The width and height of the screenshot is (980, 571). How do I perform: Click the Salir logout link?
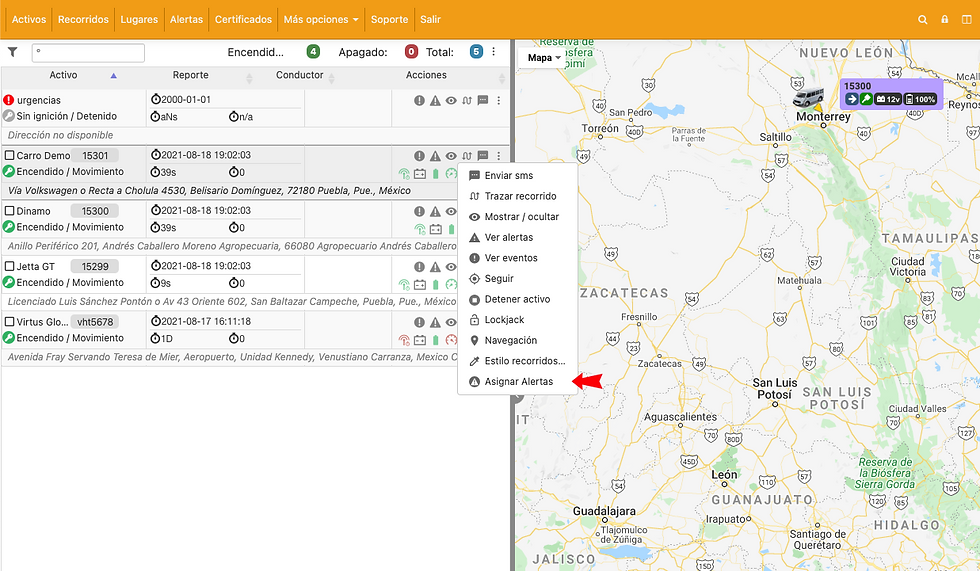click(x=430, y=19)
